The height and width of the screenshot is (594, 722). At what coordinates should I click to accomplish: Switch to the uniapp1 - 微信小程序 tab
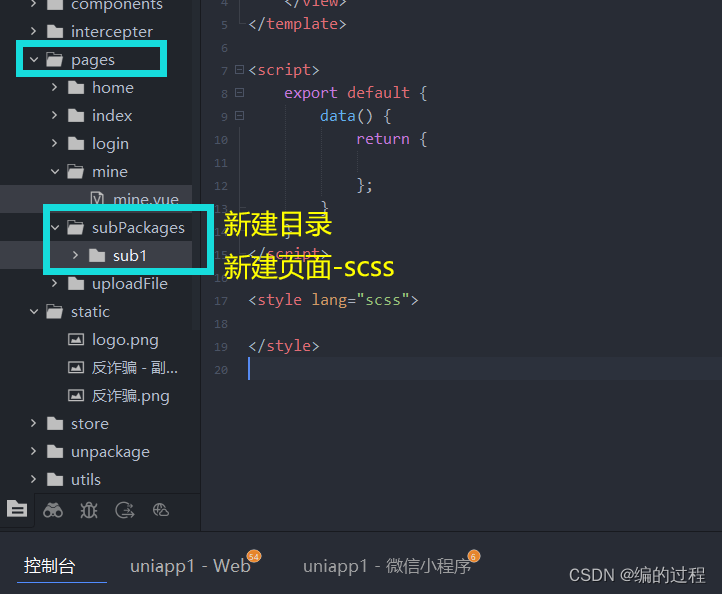click(387, 566)
